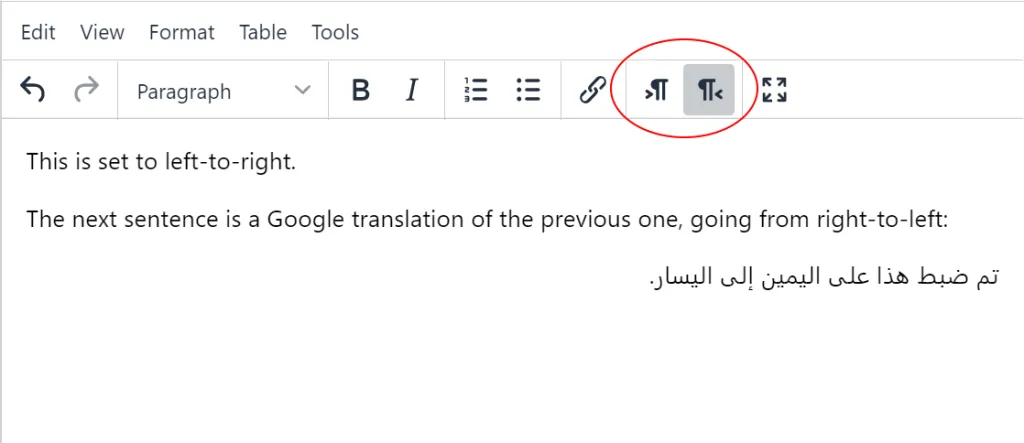
Task: Open the insert link tool
Action: pyautogui.click(x=593, y=91)
